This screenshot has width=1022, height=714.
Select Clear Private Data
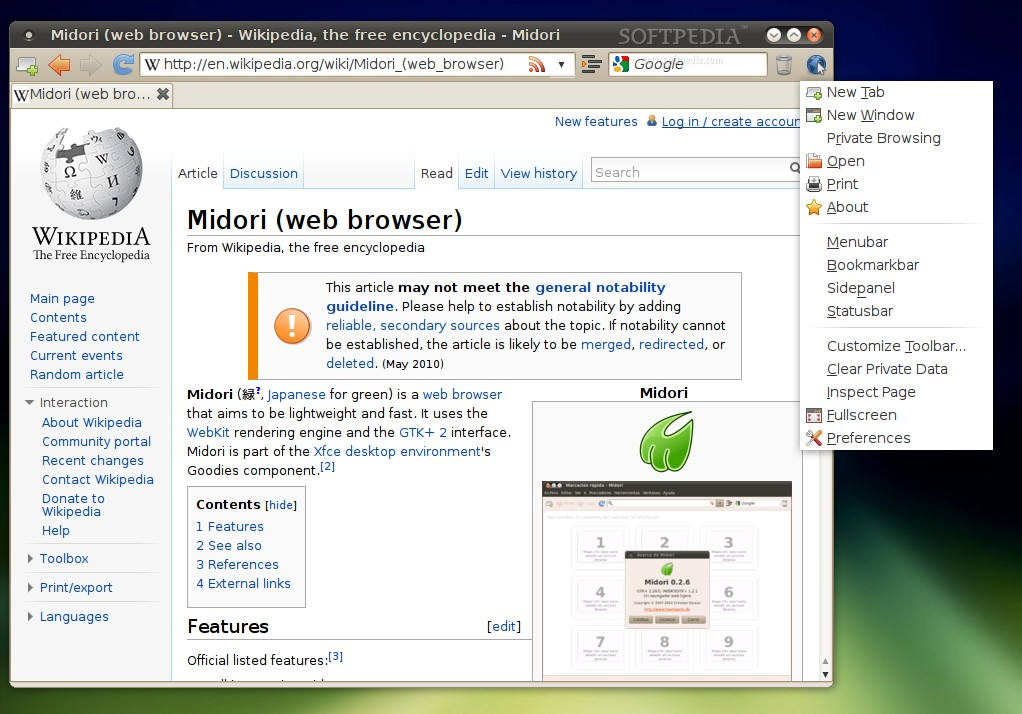896,369
